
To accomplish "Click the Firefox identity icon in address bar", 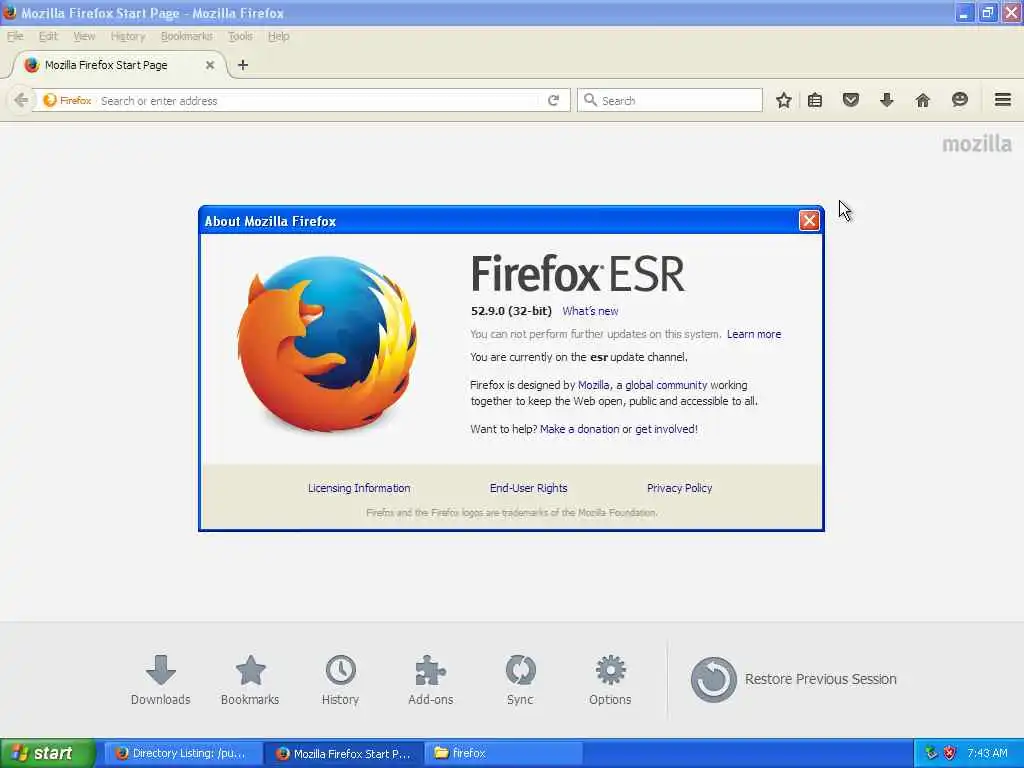I will tap(67, 101).
